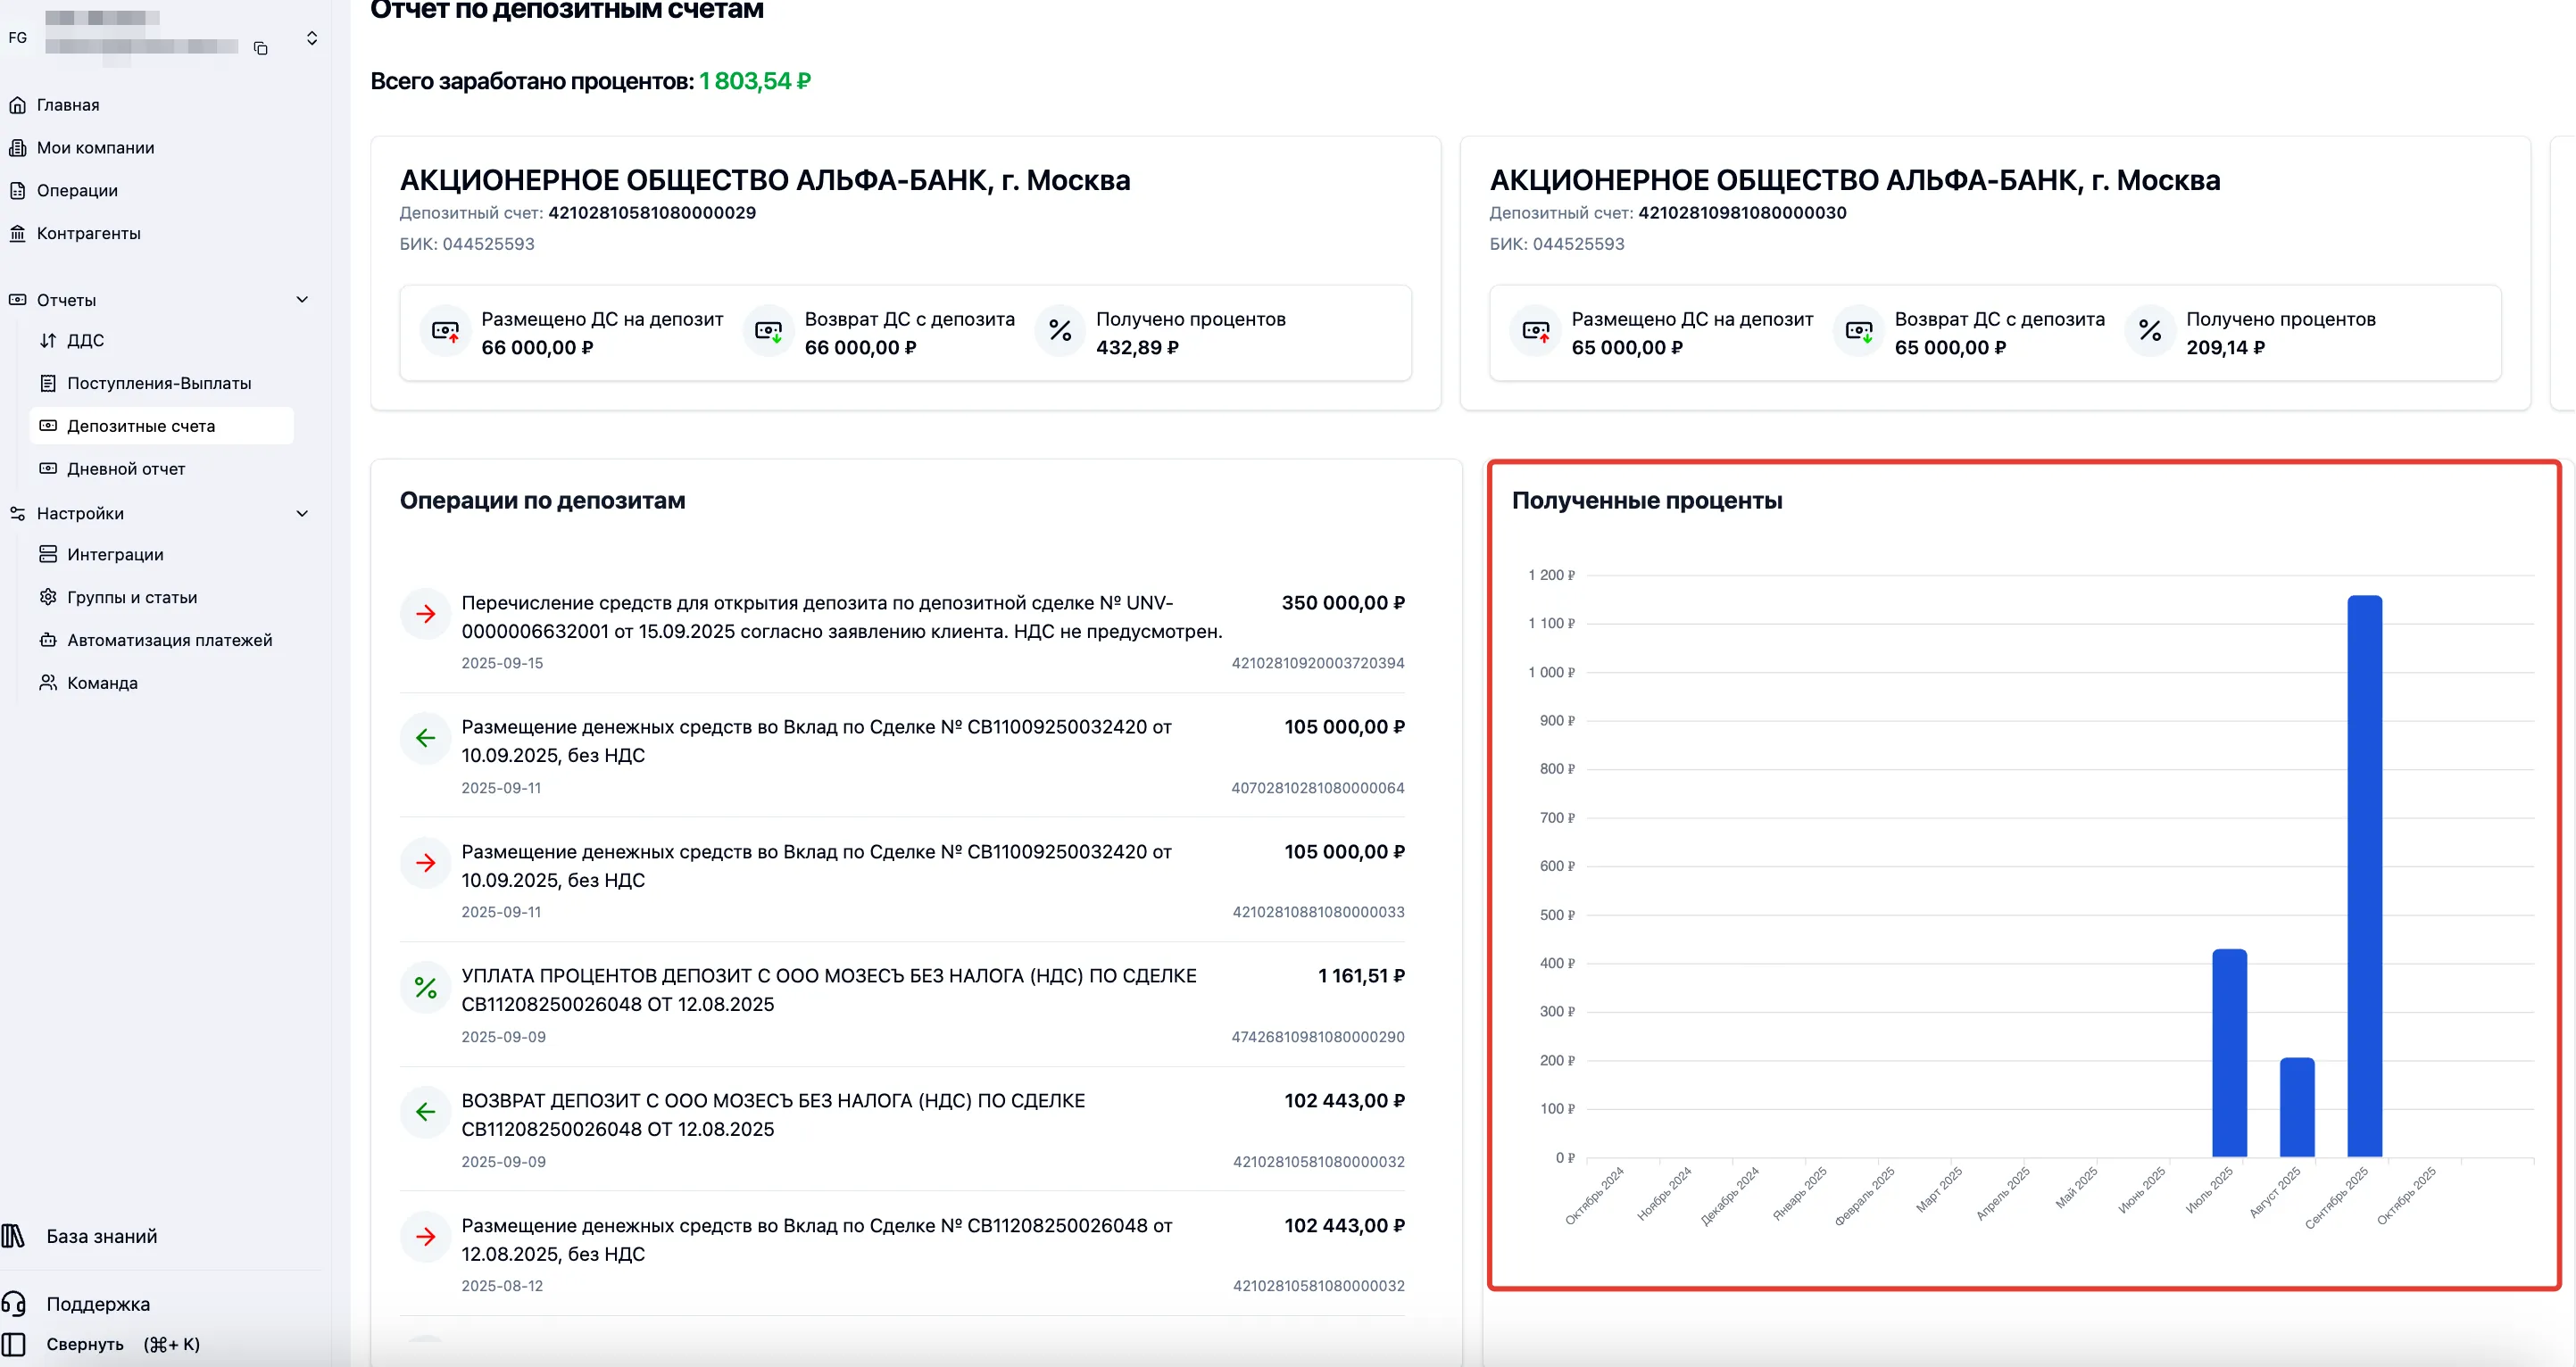Click deposit icon beside 66 000,00 ₽ размещено
This screenshot has height=1367, width=2576.
click(x=445, y=330)
